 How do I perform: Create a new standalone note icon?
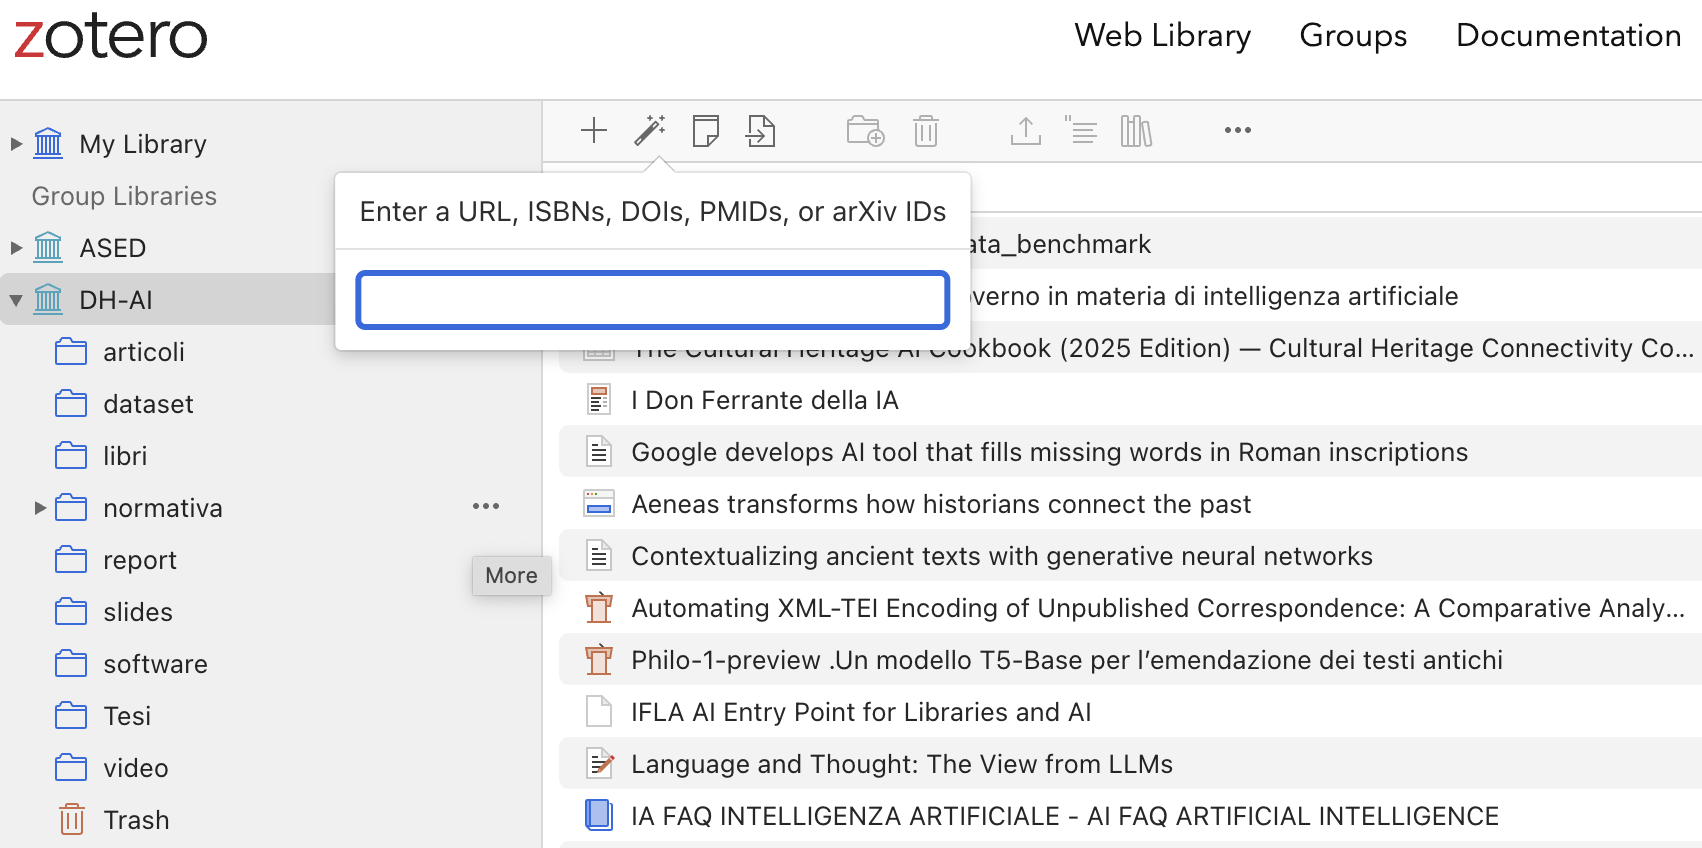[x=706, y=130]
